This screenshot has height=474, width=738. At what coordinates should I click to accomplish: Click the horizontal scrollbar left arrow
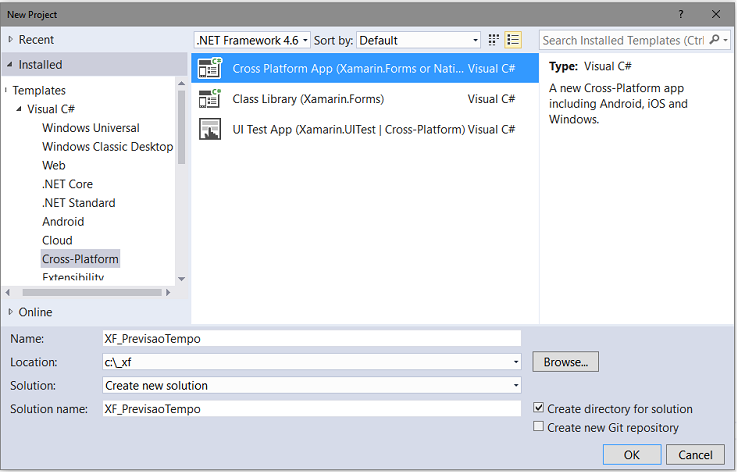pyautogui.click(x=8, y=292)
